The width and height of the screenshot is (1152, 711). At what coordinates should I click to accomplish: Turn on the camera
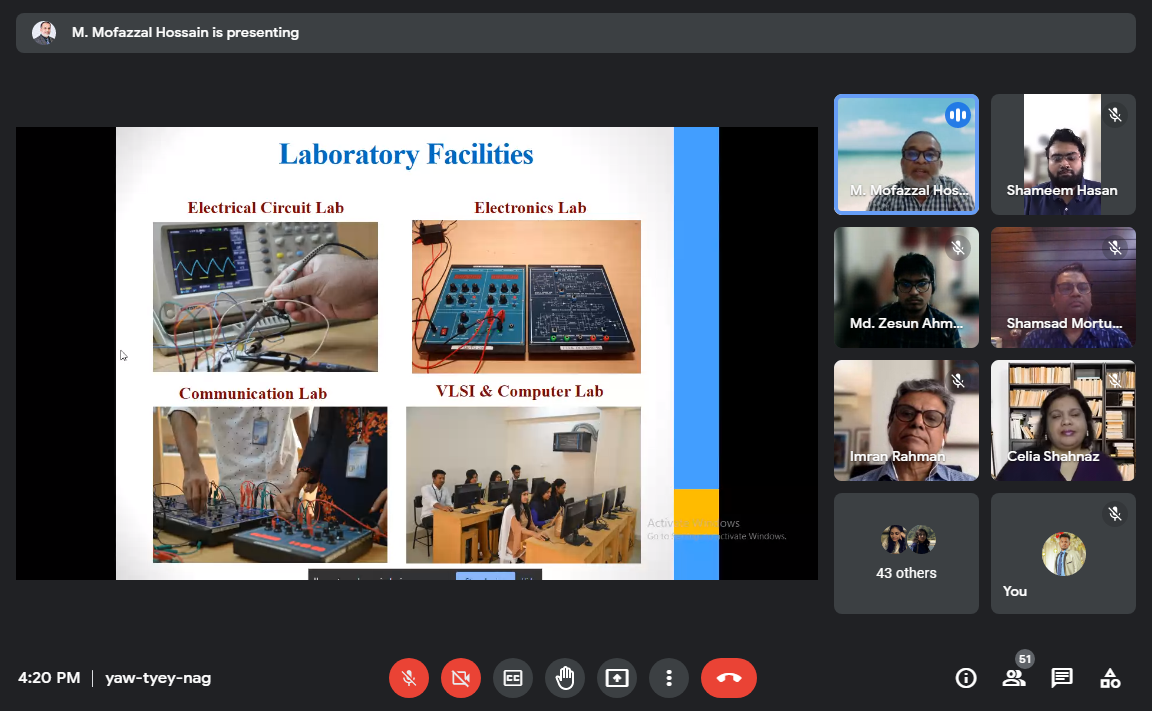461,678
